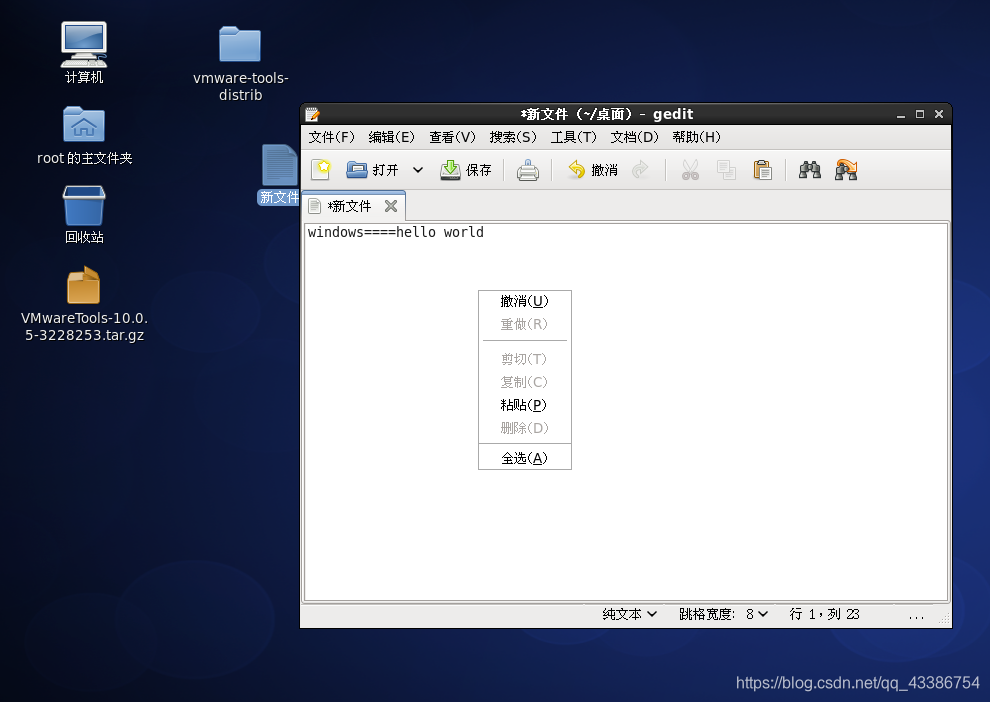This screenshot has width=990, height=702.
Task: Open the 搜索(S) menu
Action: (x=513, y=137)
